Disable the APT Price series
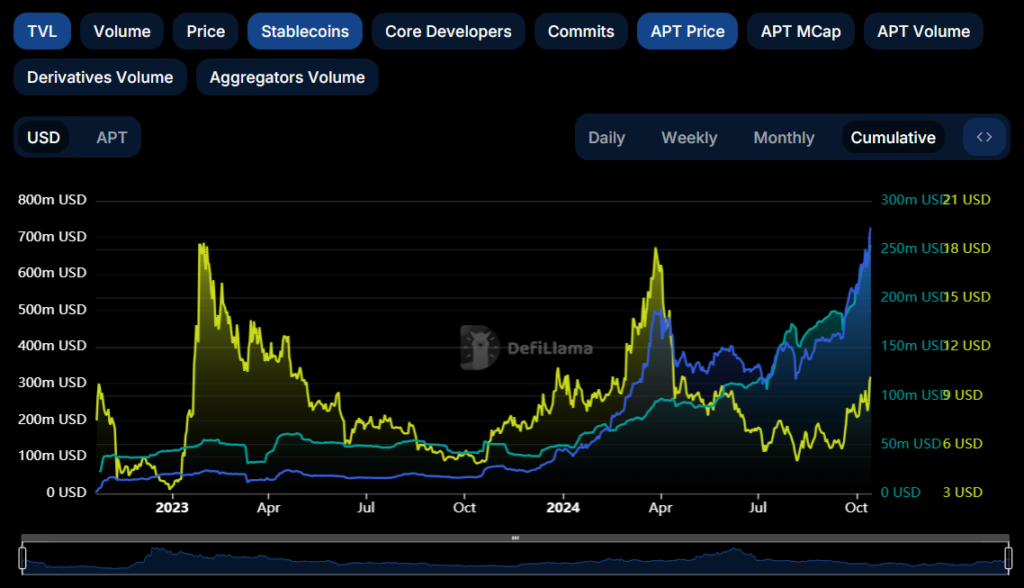 pos(687,31)
